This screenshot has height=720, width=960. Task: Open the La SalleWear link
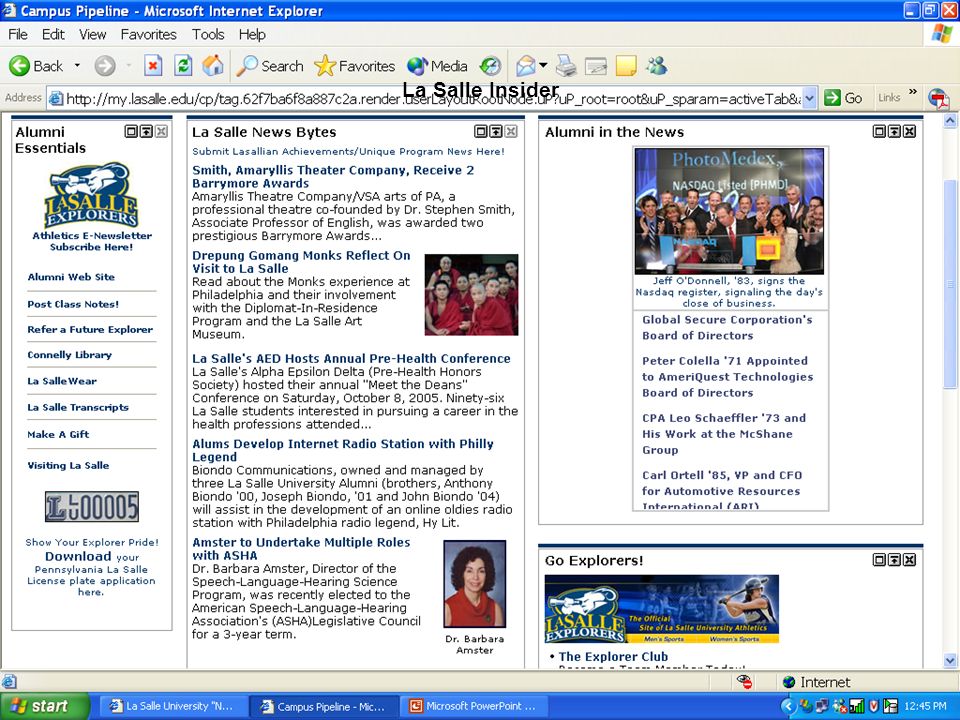[62, 381]
